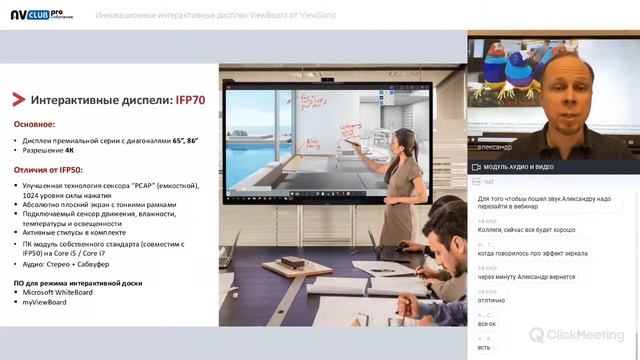Viewport: 640px width, 360px height.
Task: Click the bullet 'Абсолютно плоский экран с тонкими рамками'
Action: [100, 204]
